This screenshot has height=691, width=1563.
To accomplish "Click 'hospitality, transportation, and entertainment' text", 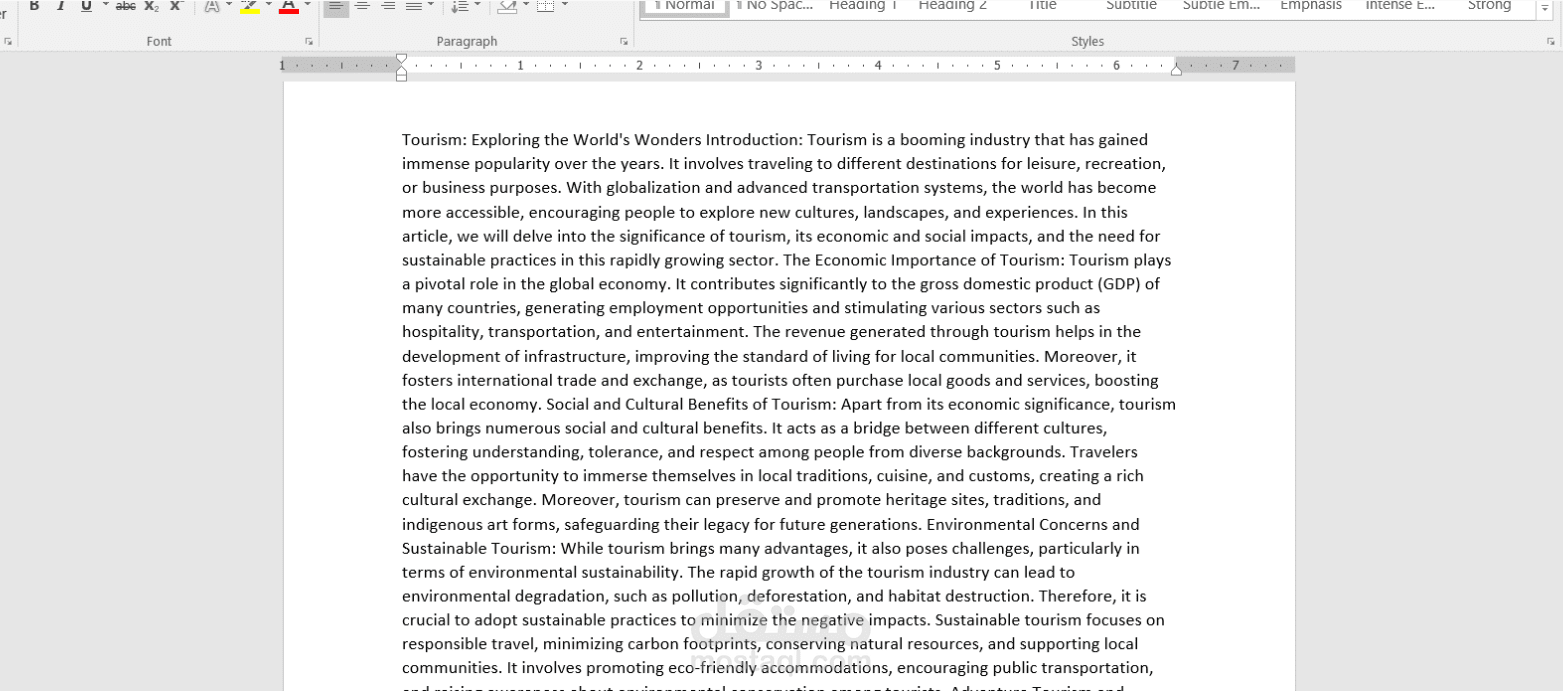I will click(x=574, y=332).
